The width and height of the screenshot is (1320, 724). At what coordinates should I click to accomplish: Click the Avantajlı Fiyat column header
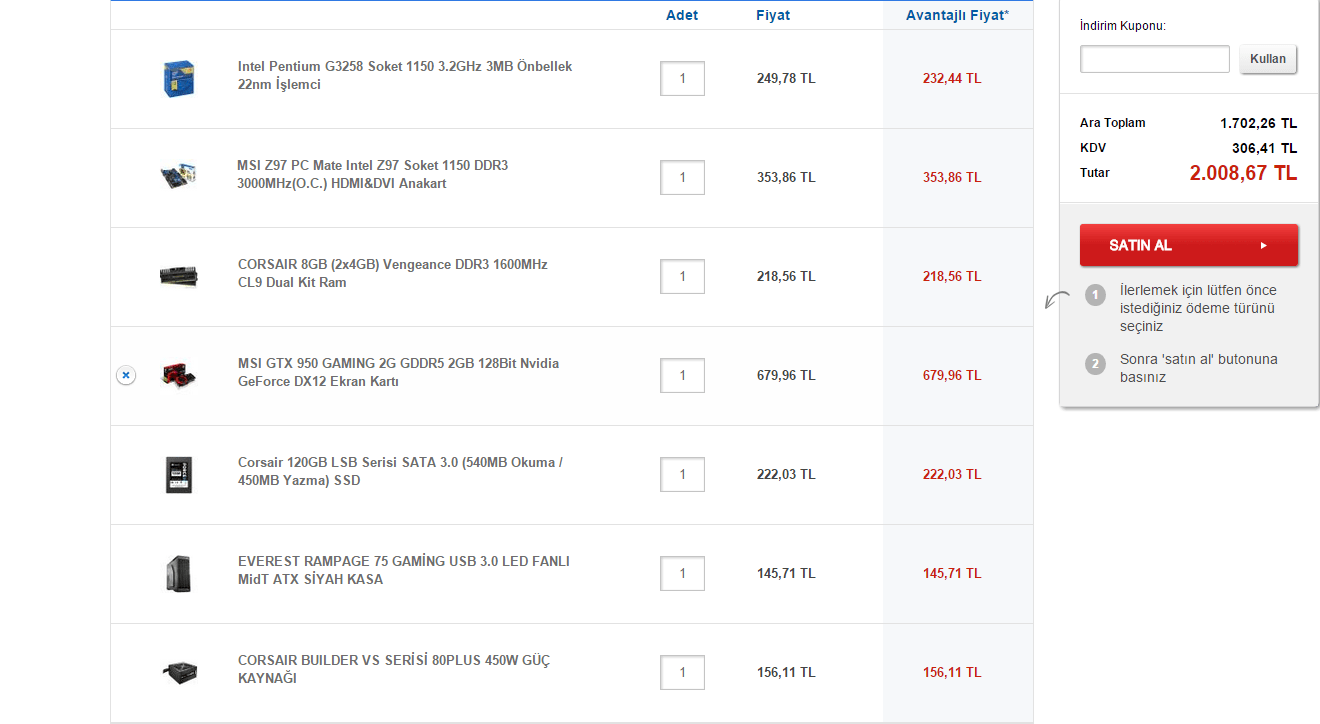click(957, 15)
